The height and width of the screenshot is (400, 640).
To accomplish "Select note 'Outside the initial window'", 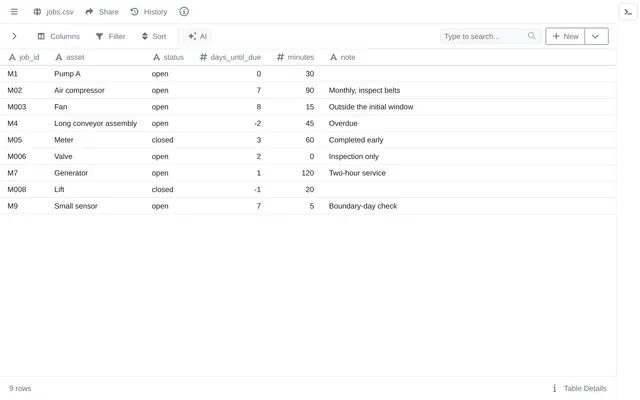I will click(371, 107).
